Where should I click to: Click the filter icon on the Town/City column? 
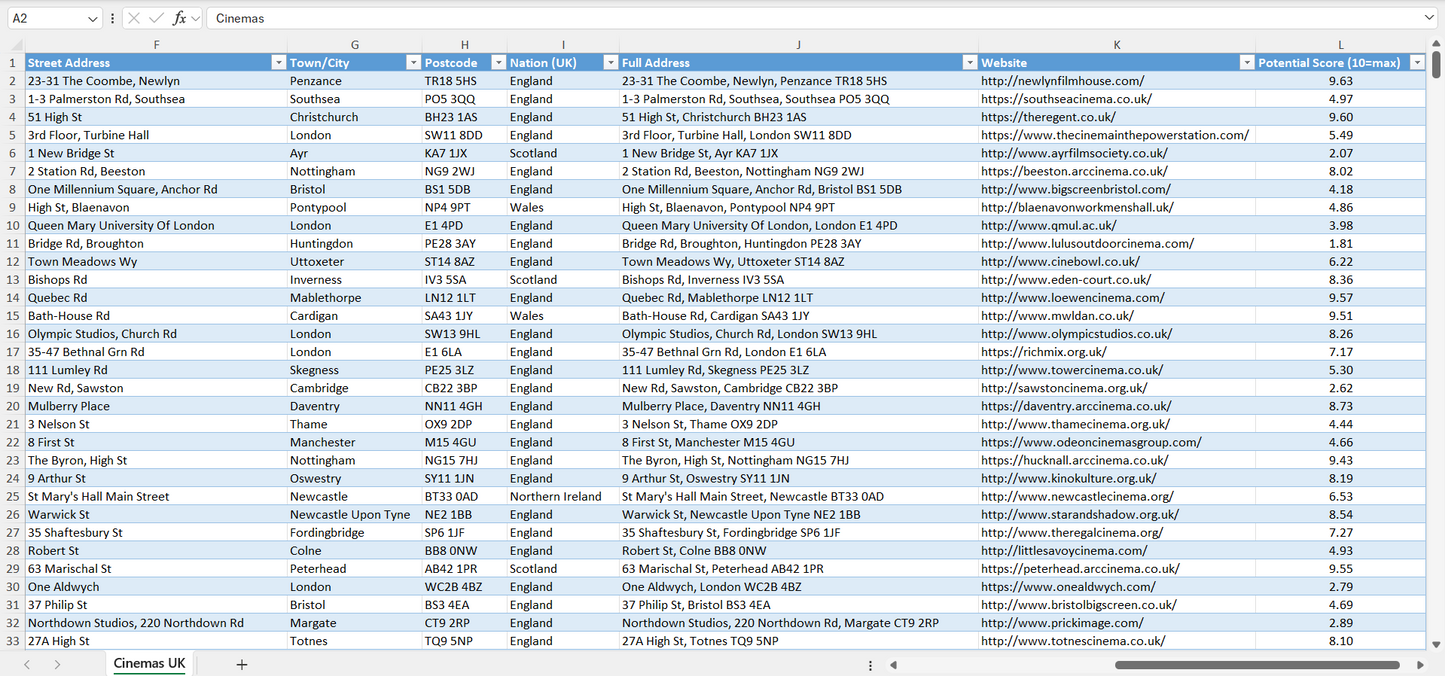coord(413,62)
